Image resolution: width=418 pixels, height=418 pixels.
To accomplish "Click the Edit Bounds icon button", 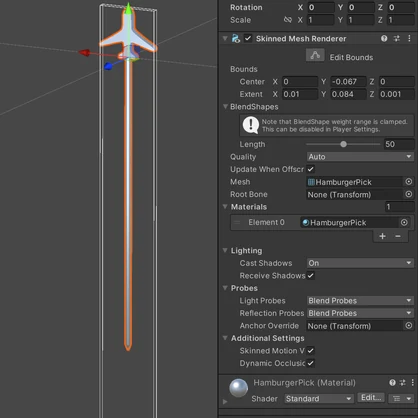I will point(315,56).
